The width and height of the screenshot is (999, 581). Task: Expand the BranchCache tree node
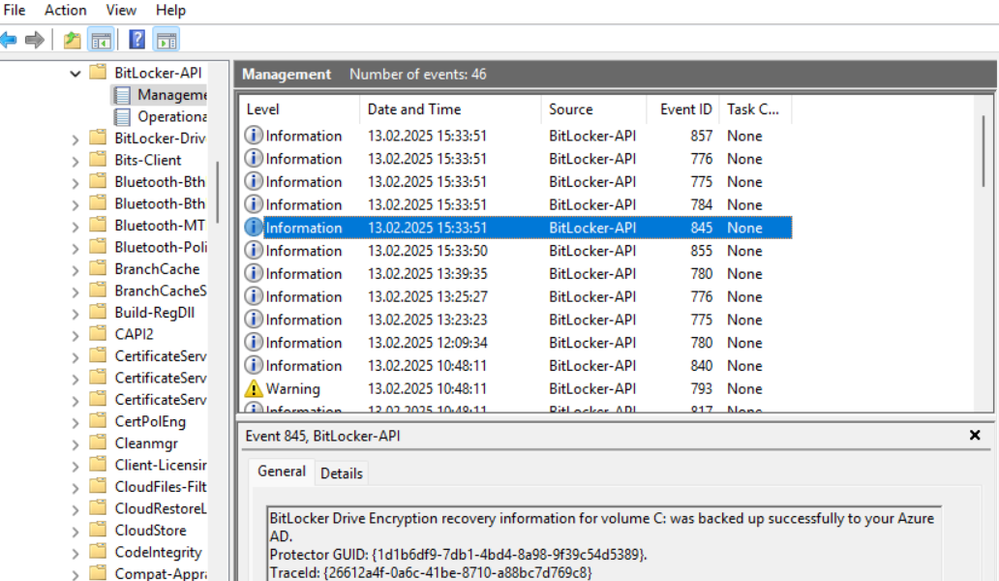(x=75, y=271)
